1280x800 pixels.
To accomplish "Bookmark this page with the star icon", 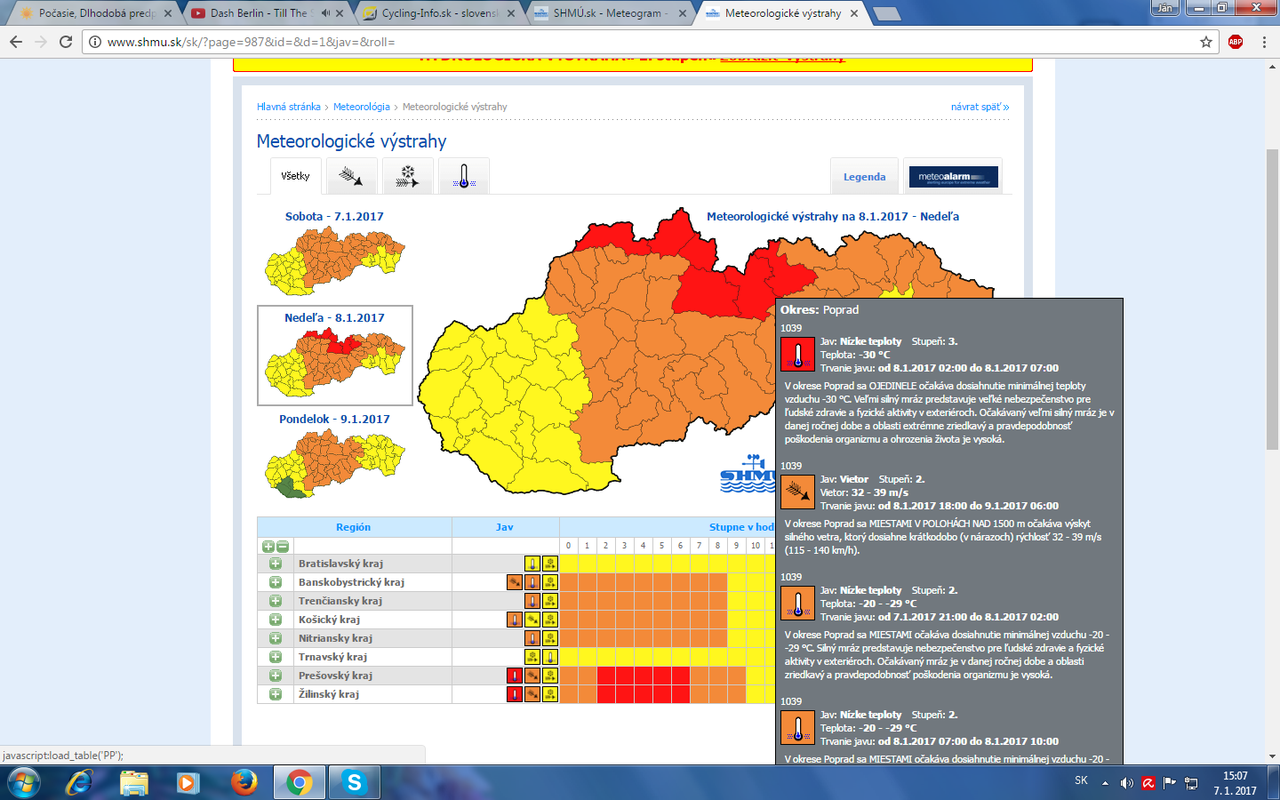I will (1206, 42).
